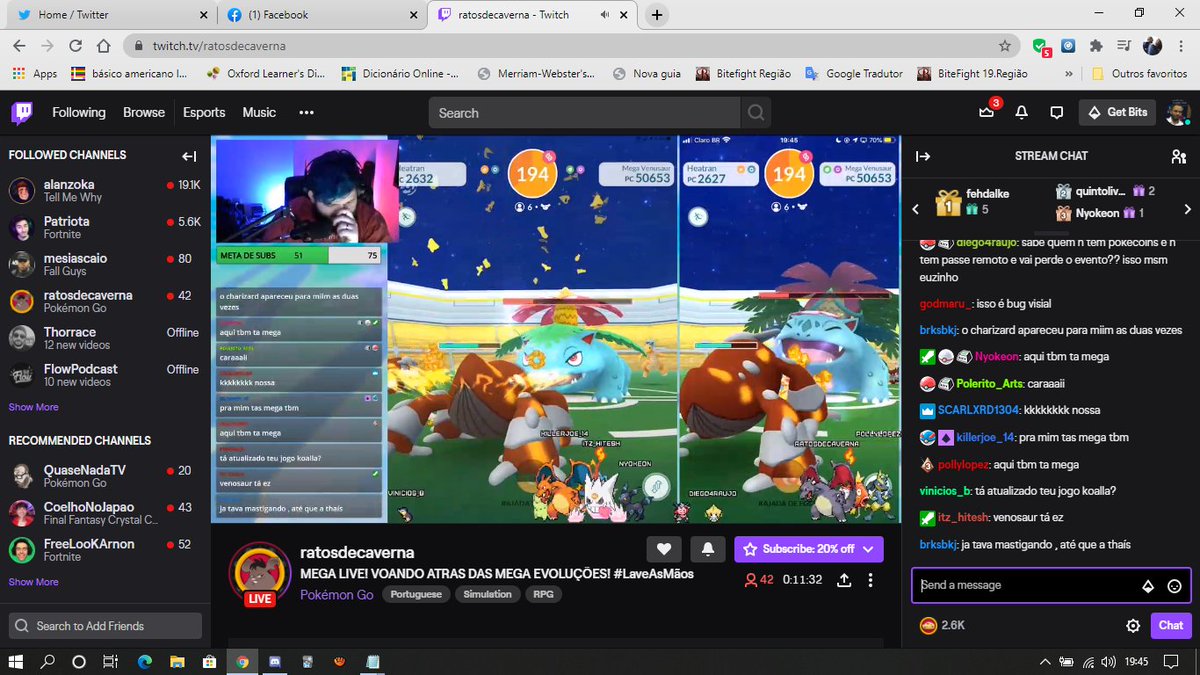The image size is (1200, 675).
Task: Reload the page in Chrome
Action: pyautogui.click(x=75, y=46)
